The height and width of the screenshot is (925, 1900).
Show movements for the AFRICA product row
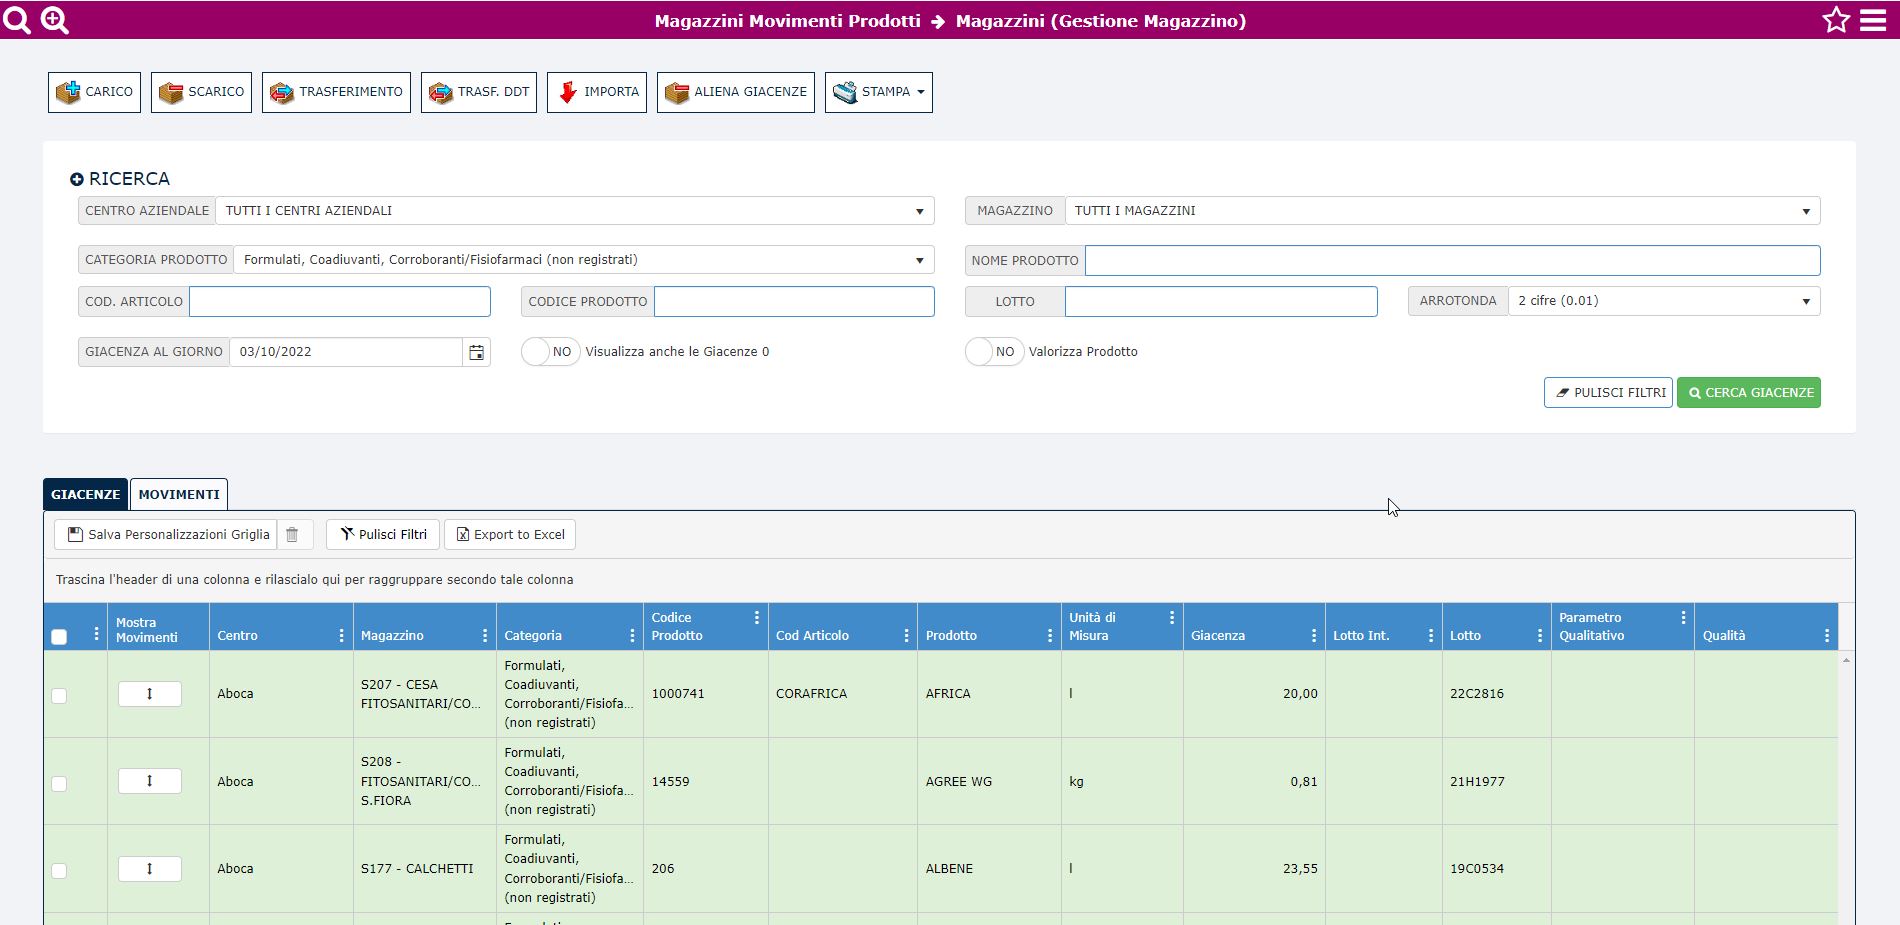click(x=150, y=694)
